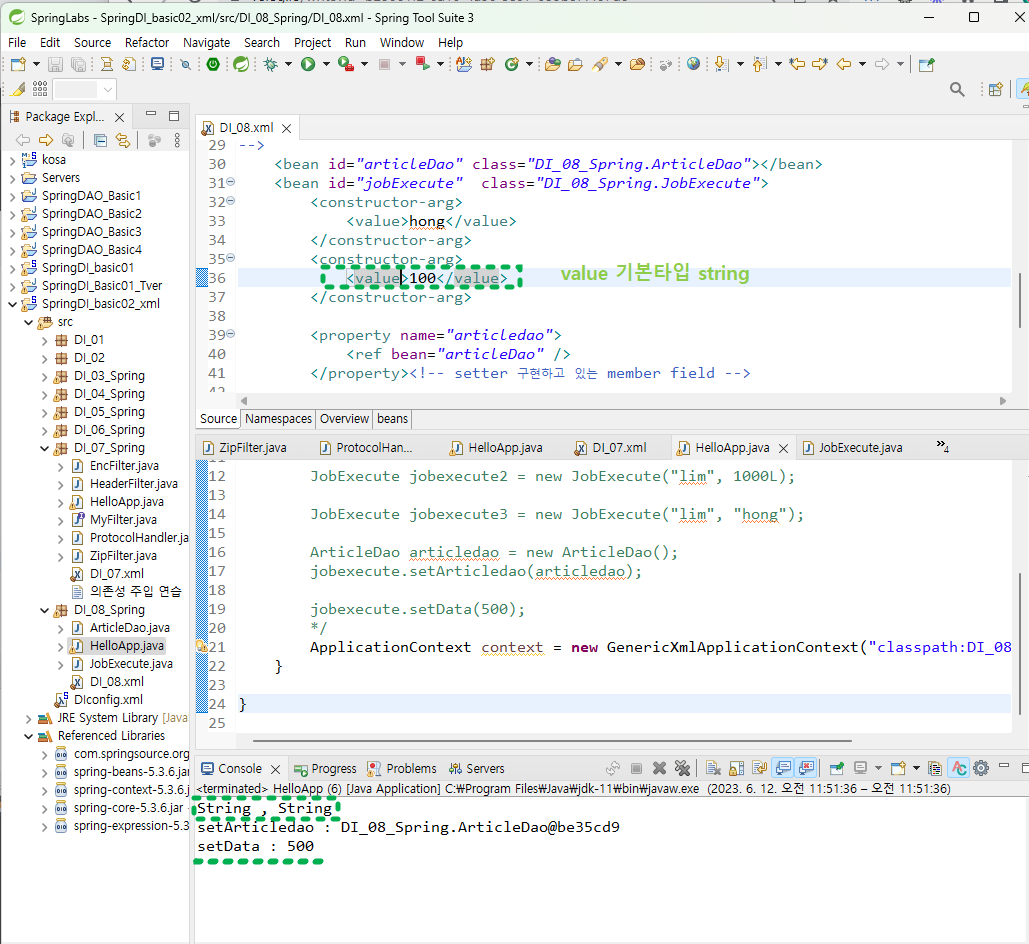Close the lower HelloApp.java editor tab
The width and height of the screenshot is (1029, 944).
point(784,448)
